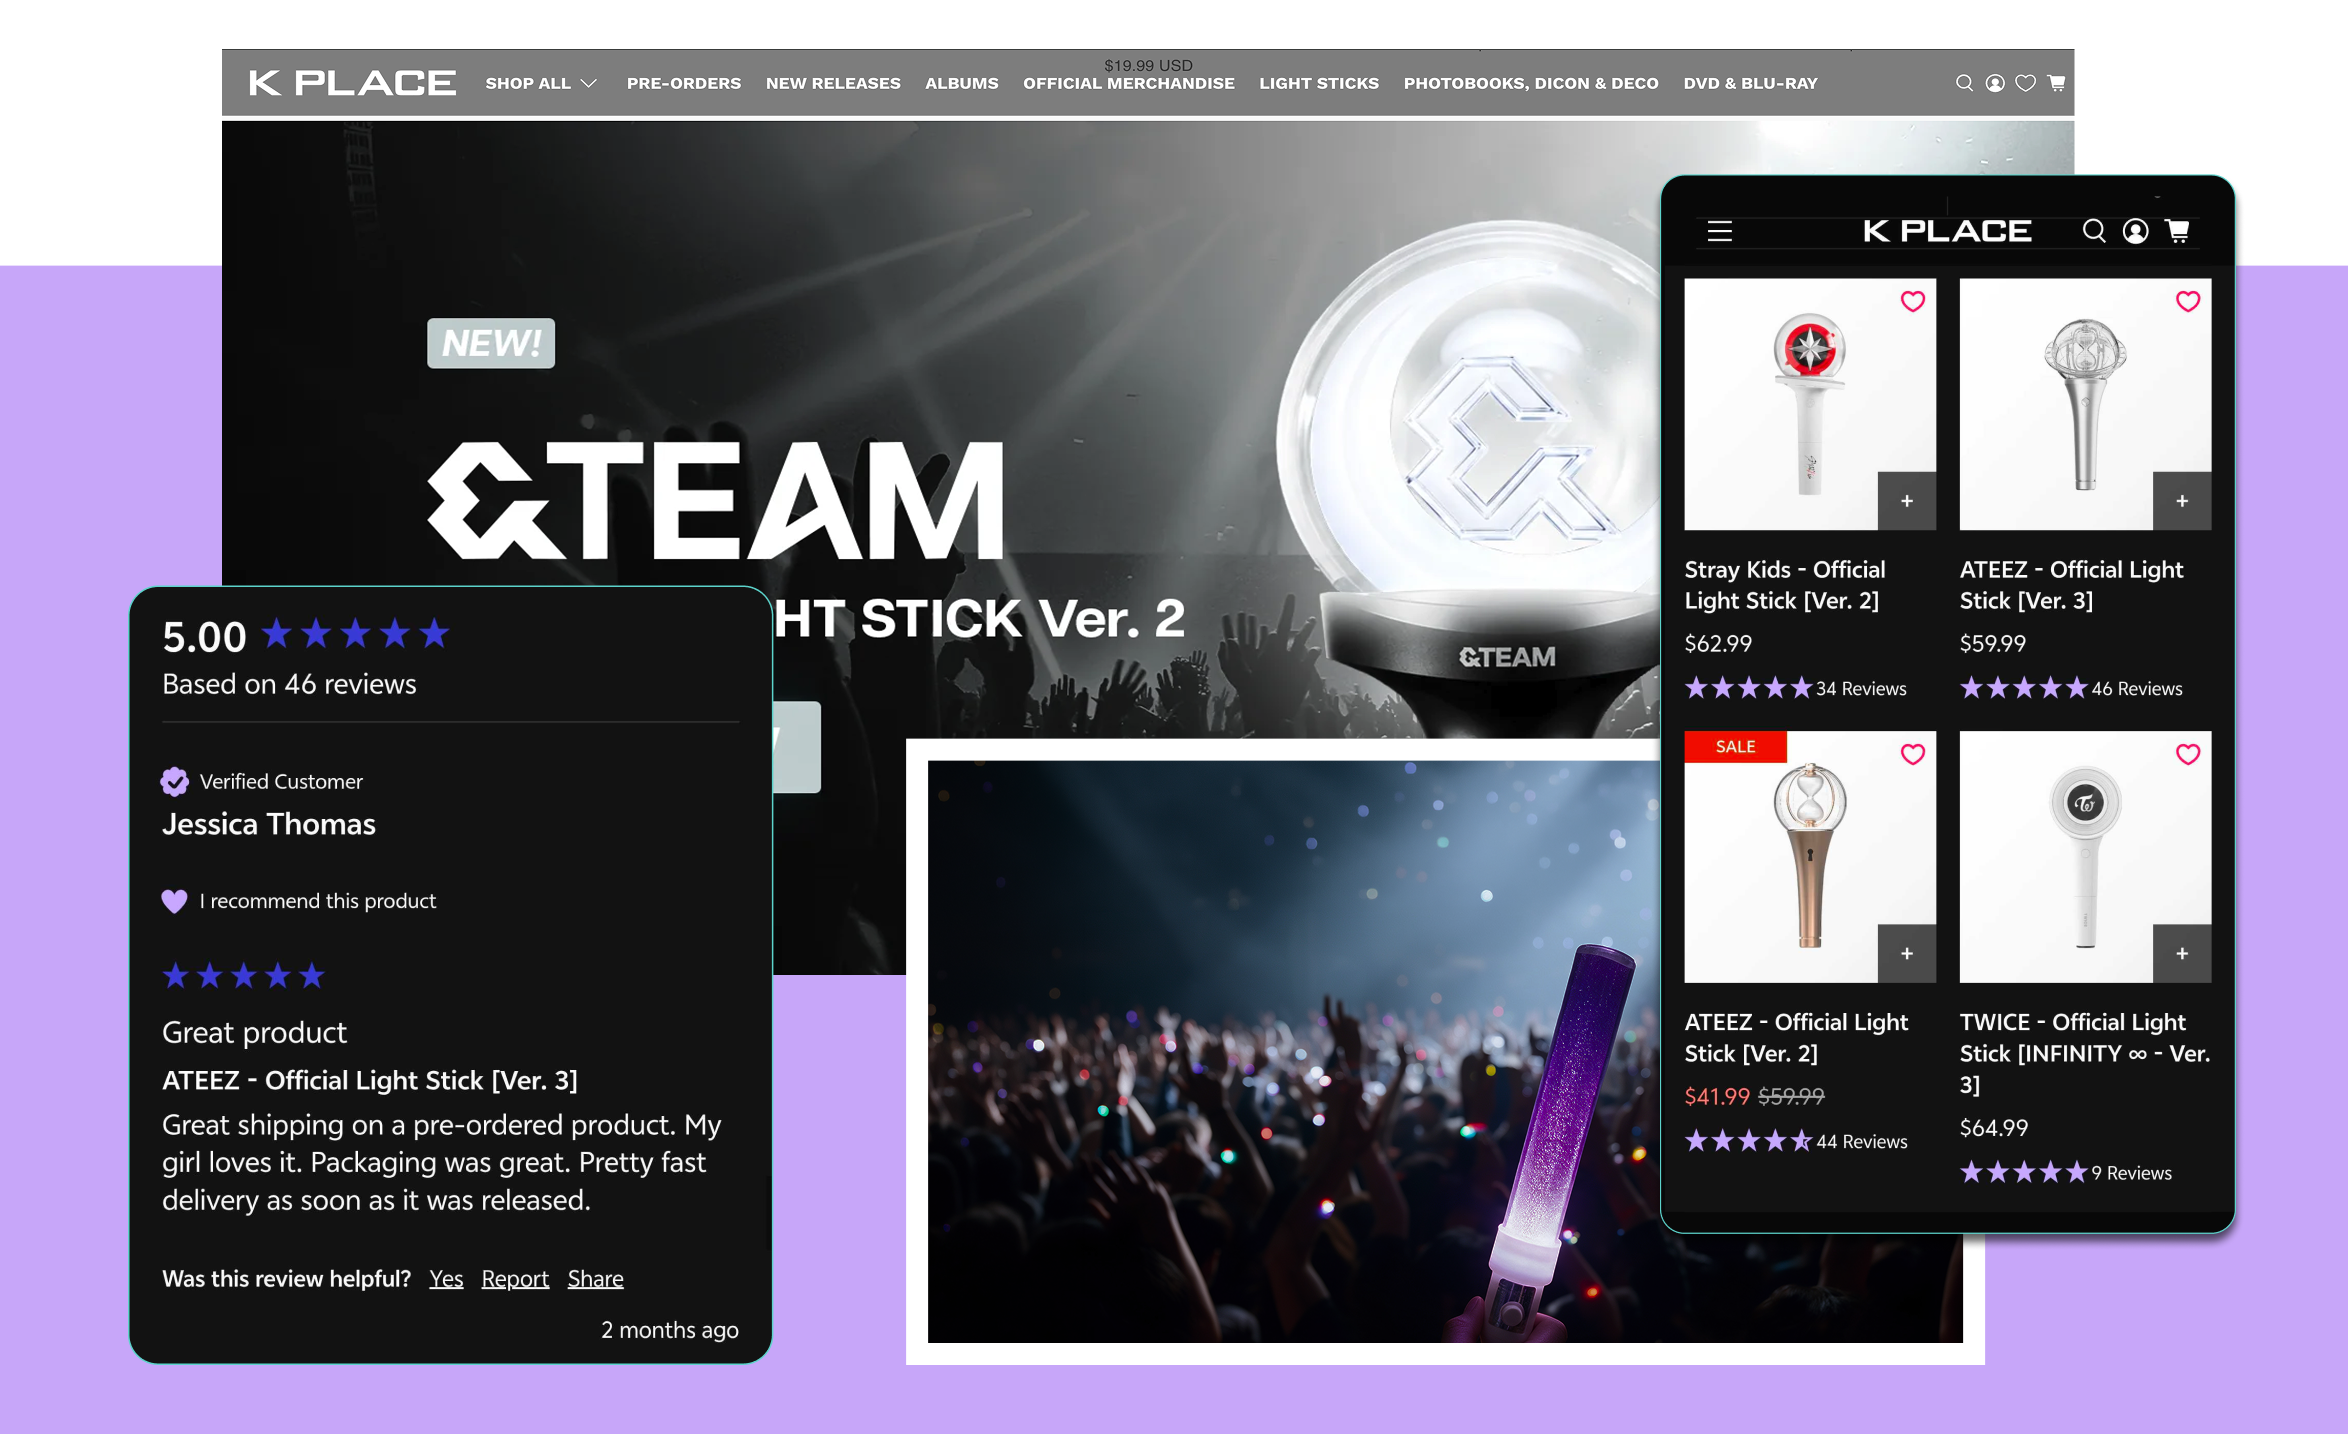This screenshot has height=1434, width=2348.
Task: Open DVD & BLU-RAY category
Action: point(1750,84)
